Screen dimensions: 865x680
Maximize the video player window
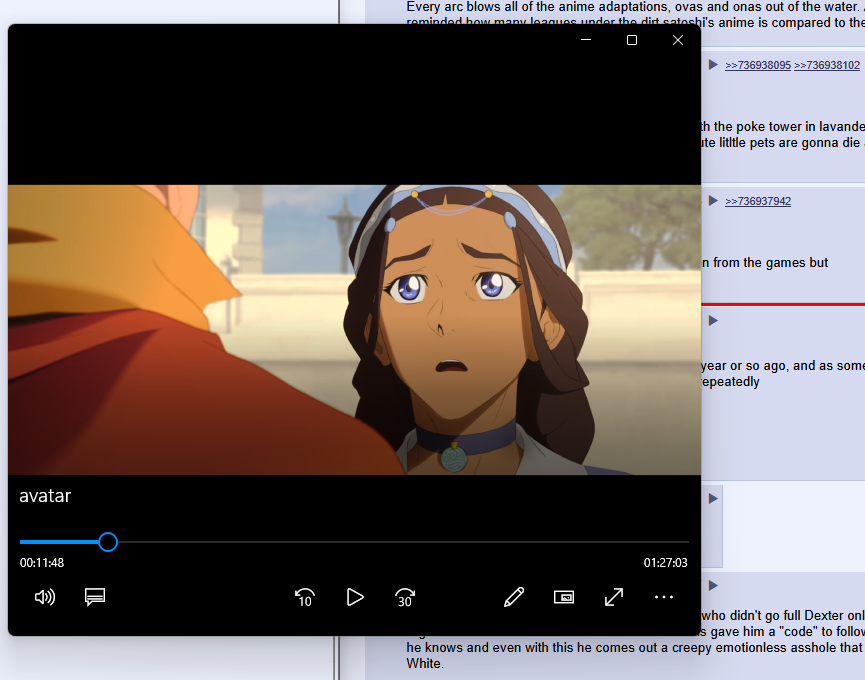pos(632,40)
